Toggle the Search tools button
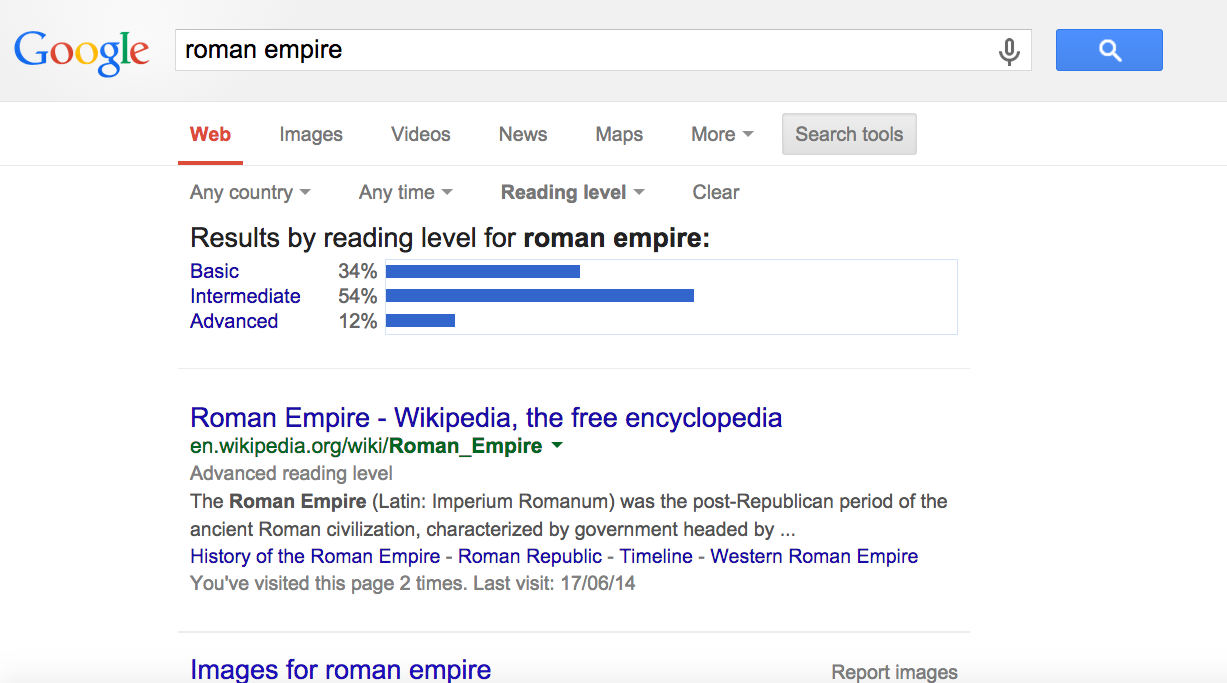The height and width of the screenshot is (683, 1227). pos(849,134)
